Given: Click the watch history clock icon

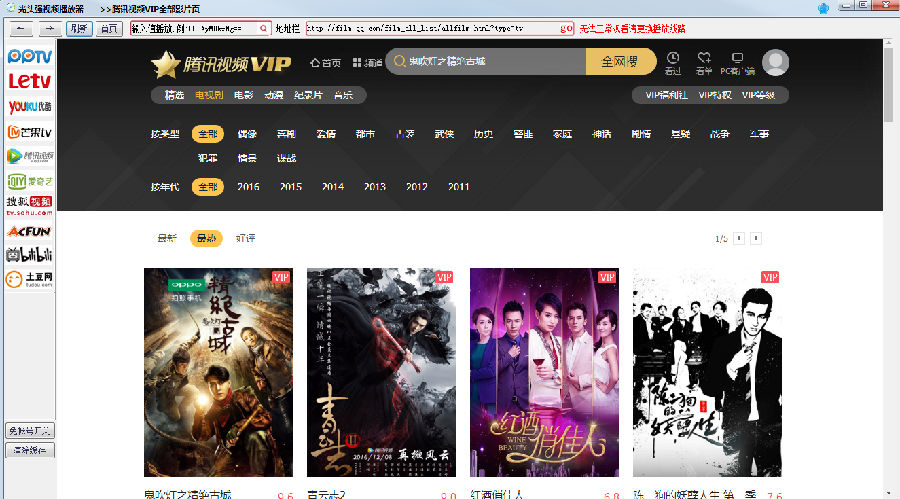Looking at the screenshot, I should tap(673, 62).
